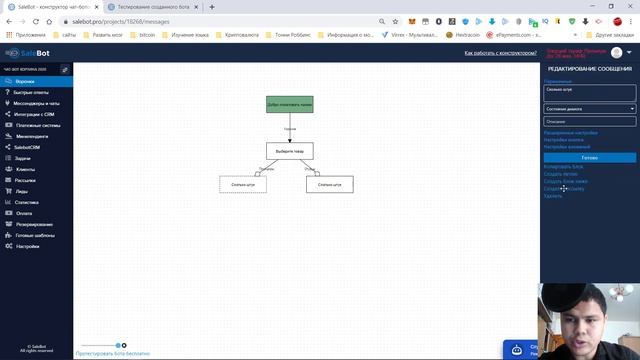Click the Лиды cart icon
Viewport: 640px width, 360px height.
point(8,191)
